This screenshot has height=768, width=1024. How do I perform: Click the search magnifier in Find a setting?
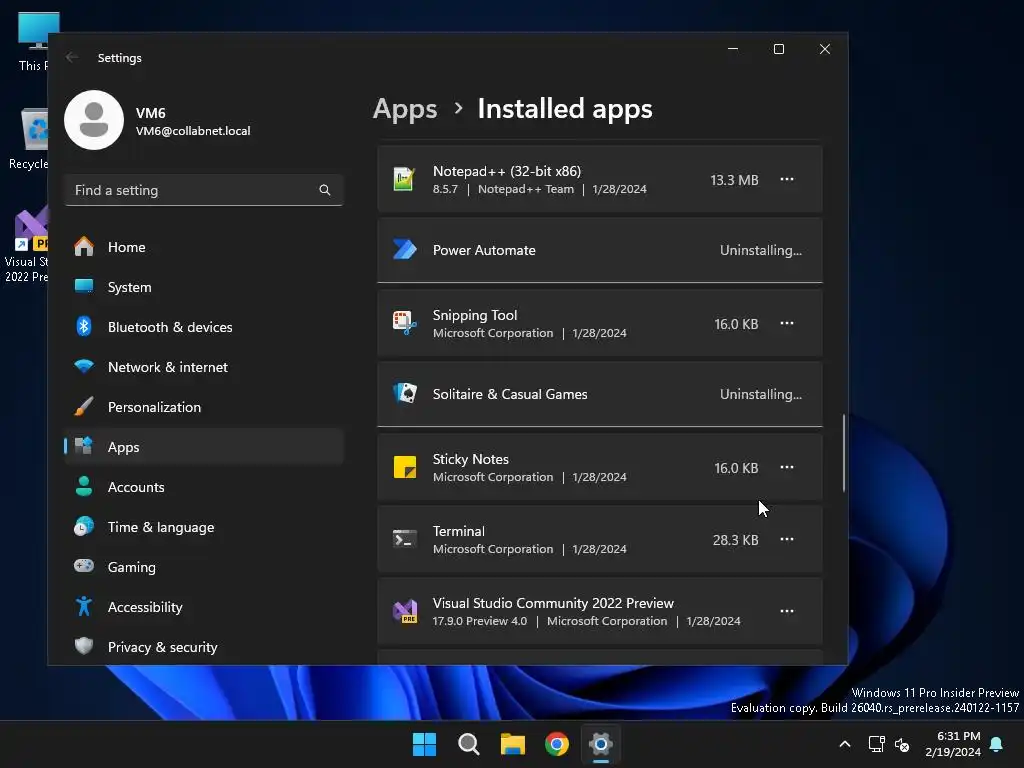pos(325,190)
